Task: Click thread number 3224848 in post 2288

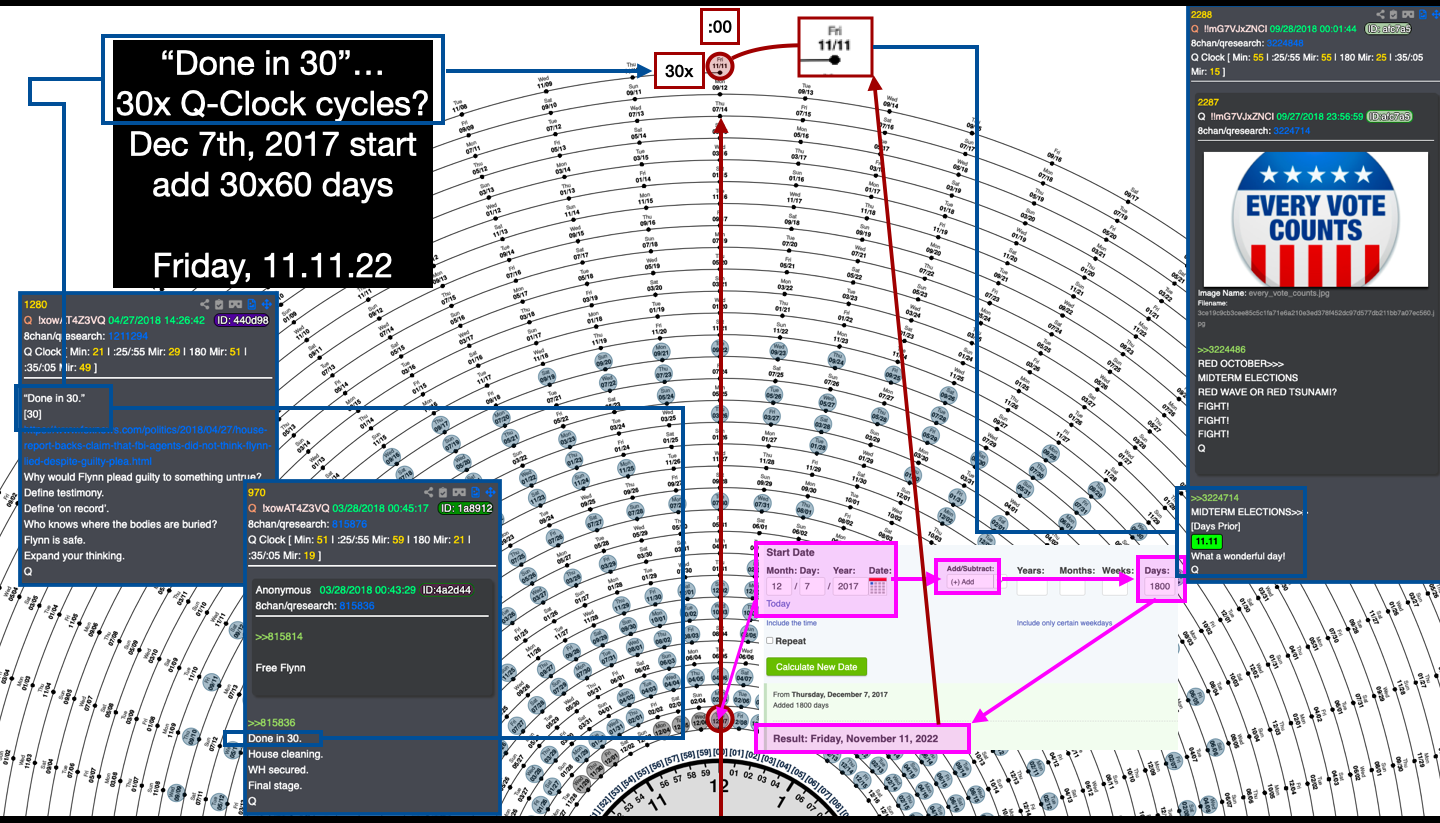Action: pyautogui.click(x=1285, y=42)
